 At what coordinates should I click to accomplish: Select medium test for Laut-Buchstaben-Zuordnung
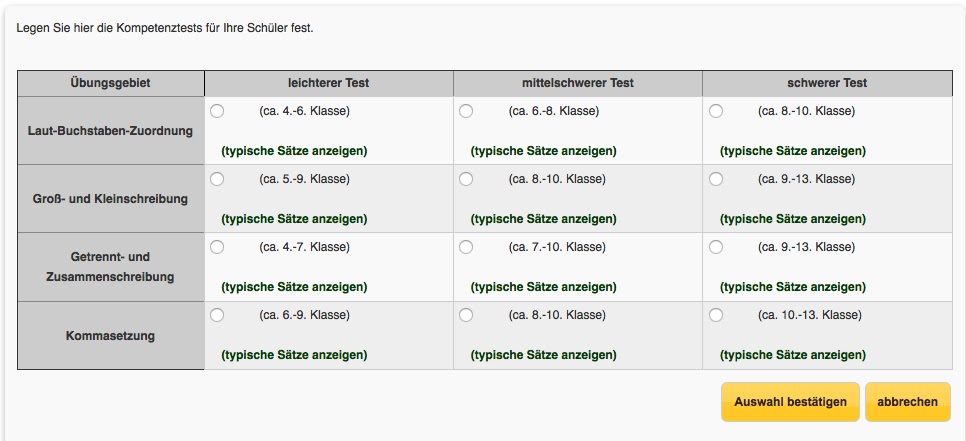click(466, 111)
